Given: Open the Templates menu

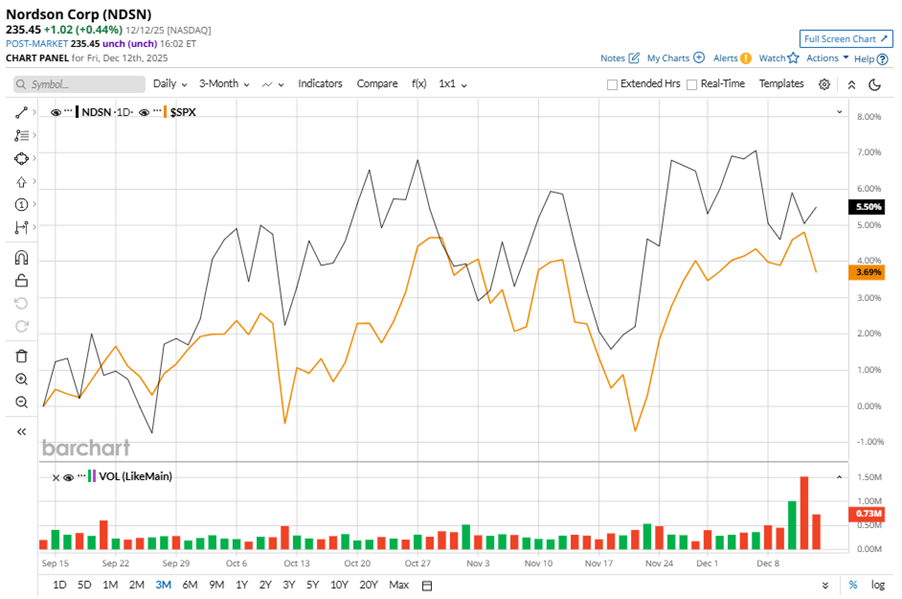Looking at the screenshot, I should pyautogui.click(x=781, y=84).
